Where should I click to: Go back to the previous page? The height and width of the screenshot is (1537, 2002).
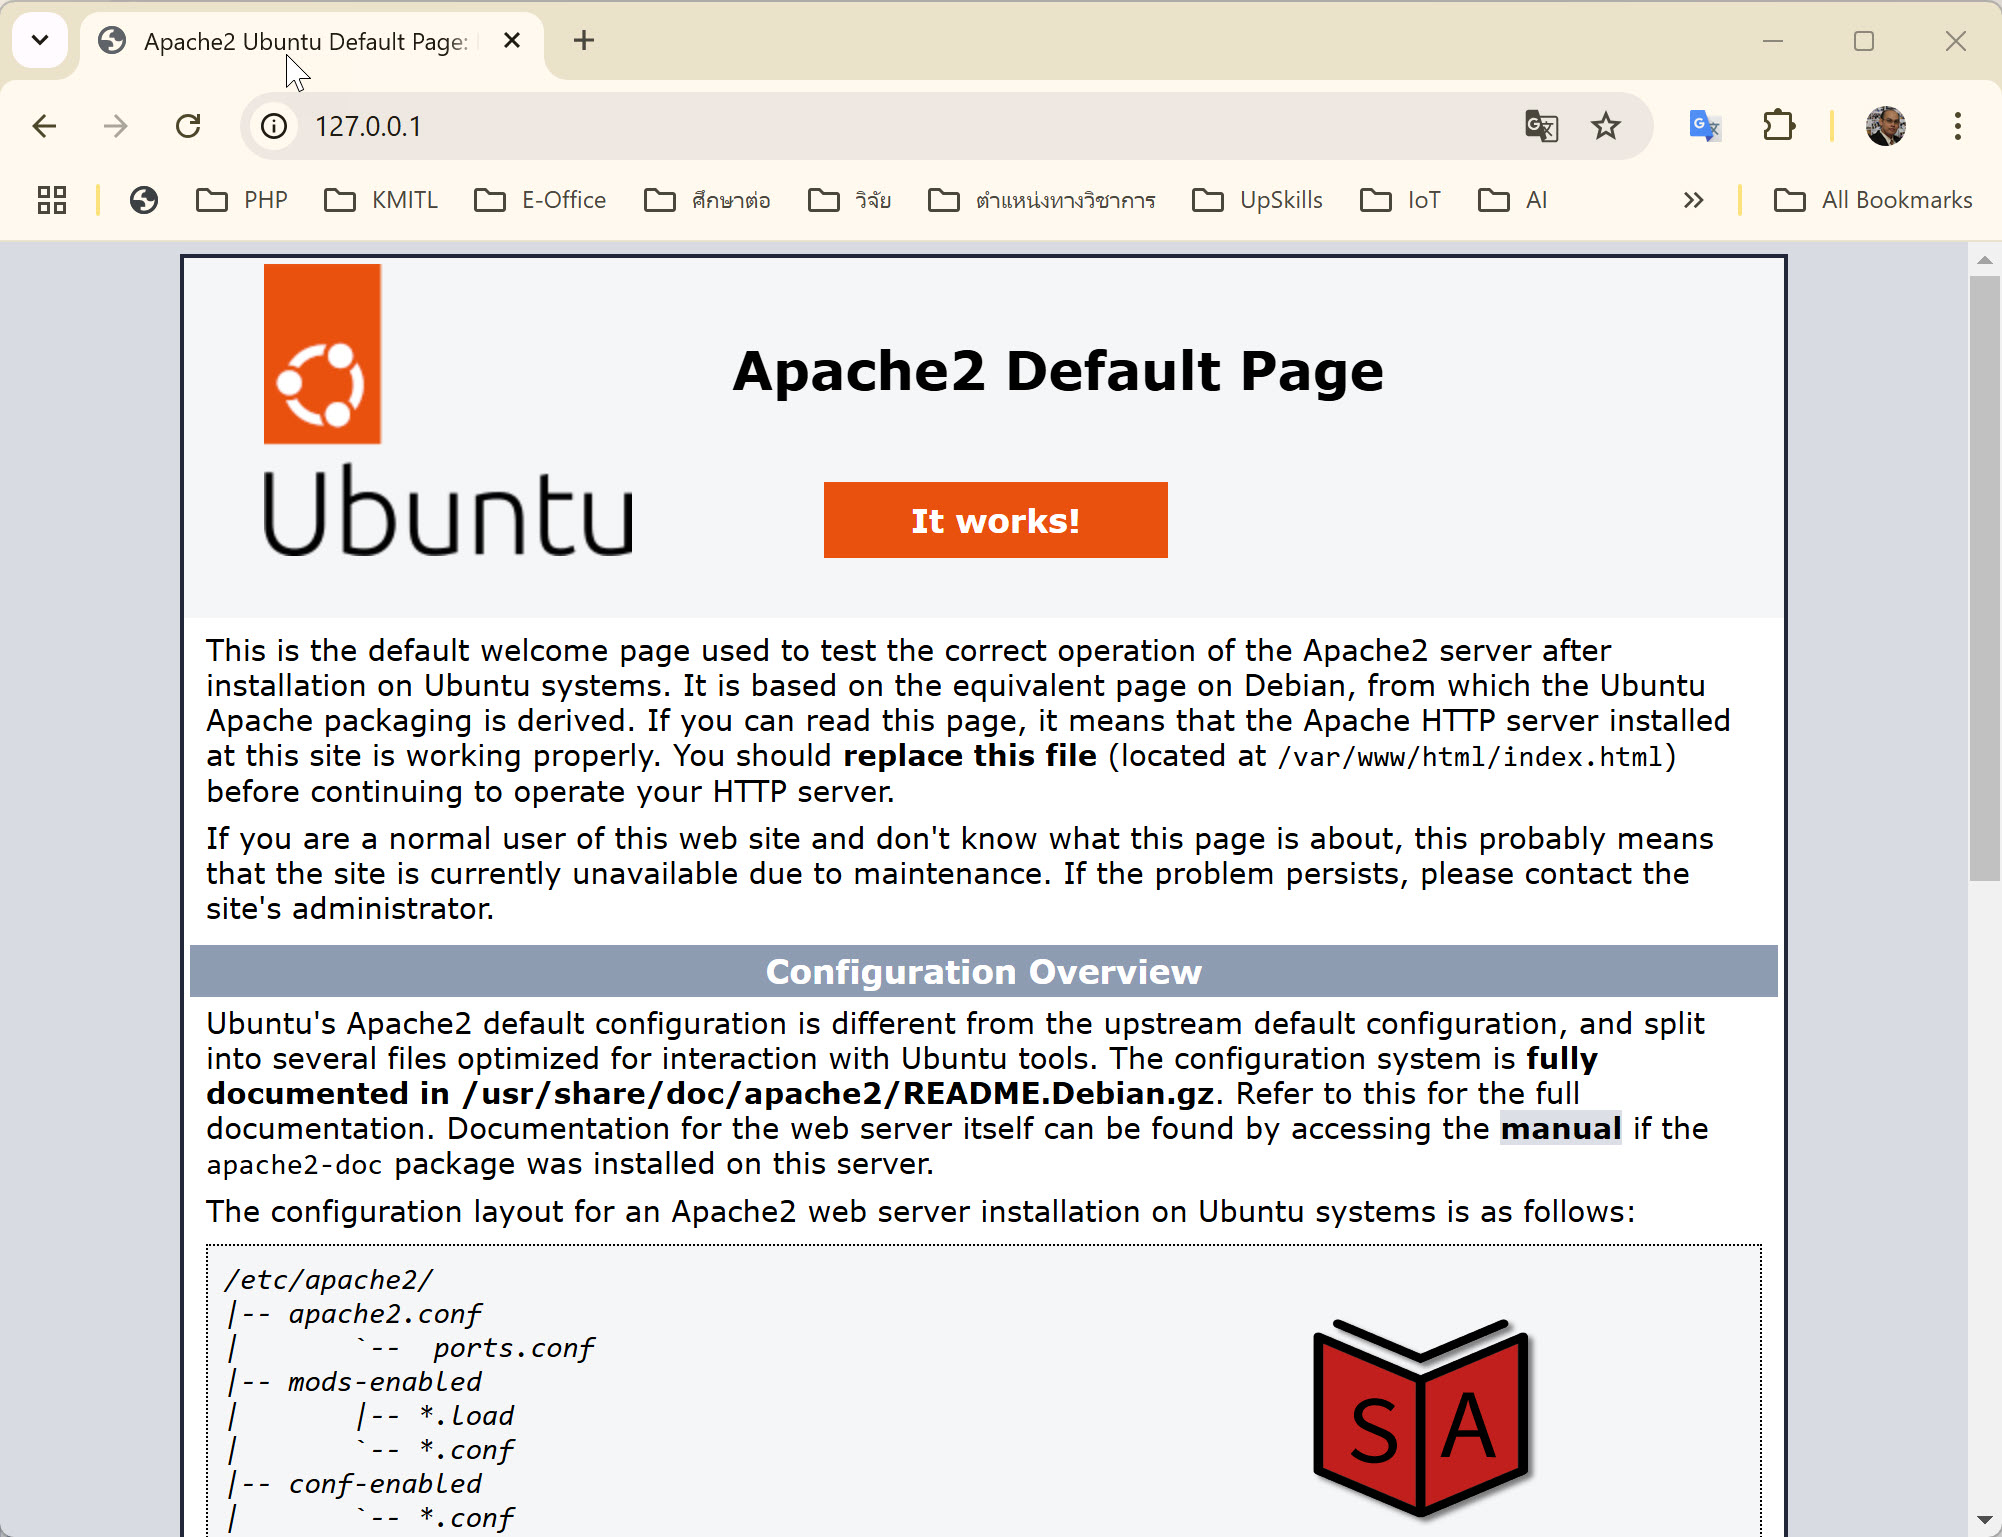[x=44, y=126]
